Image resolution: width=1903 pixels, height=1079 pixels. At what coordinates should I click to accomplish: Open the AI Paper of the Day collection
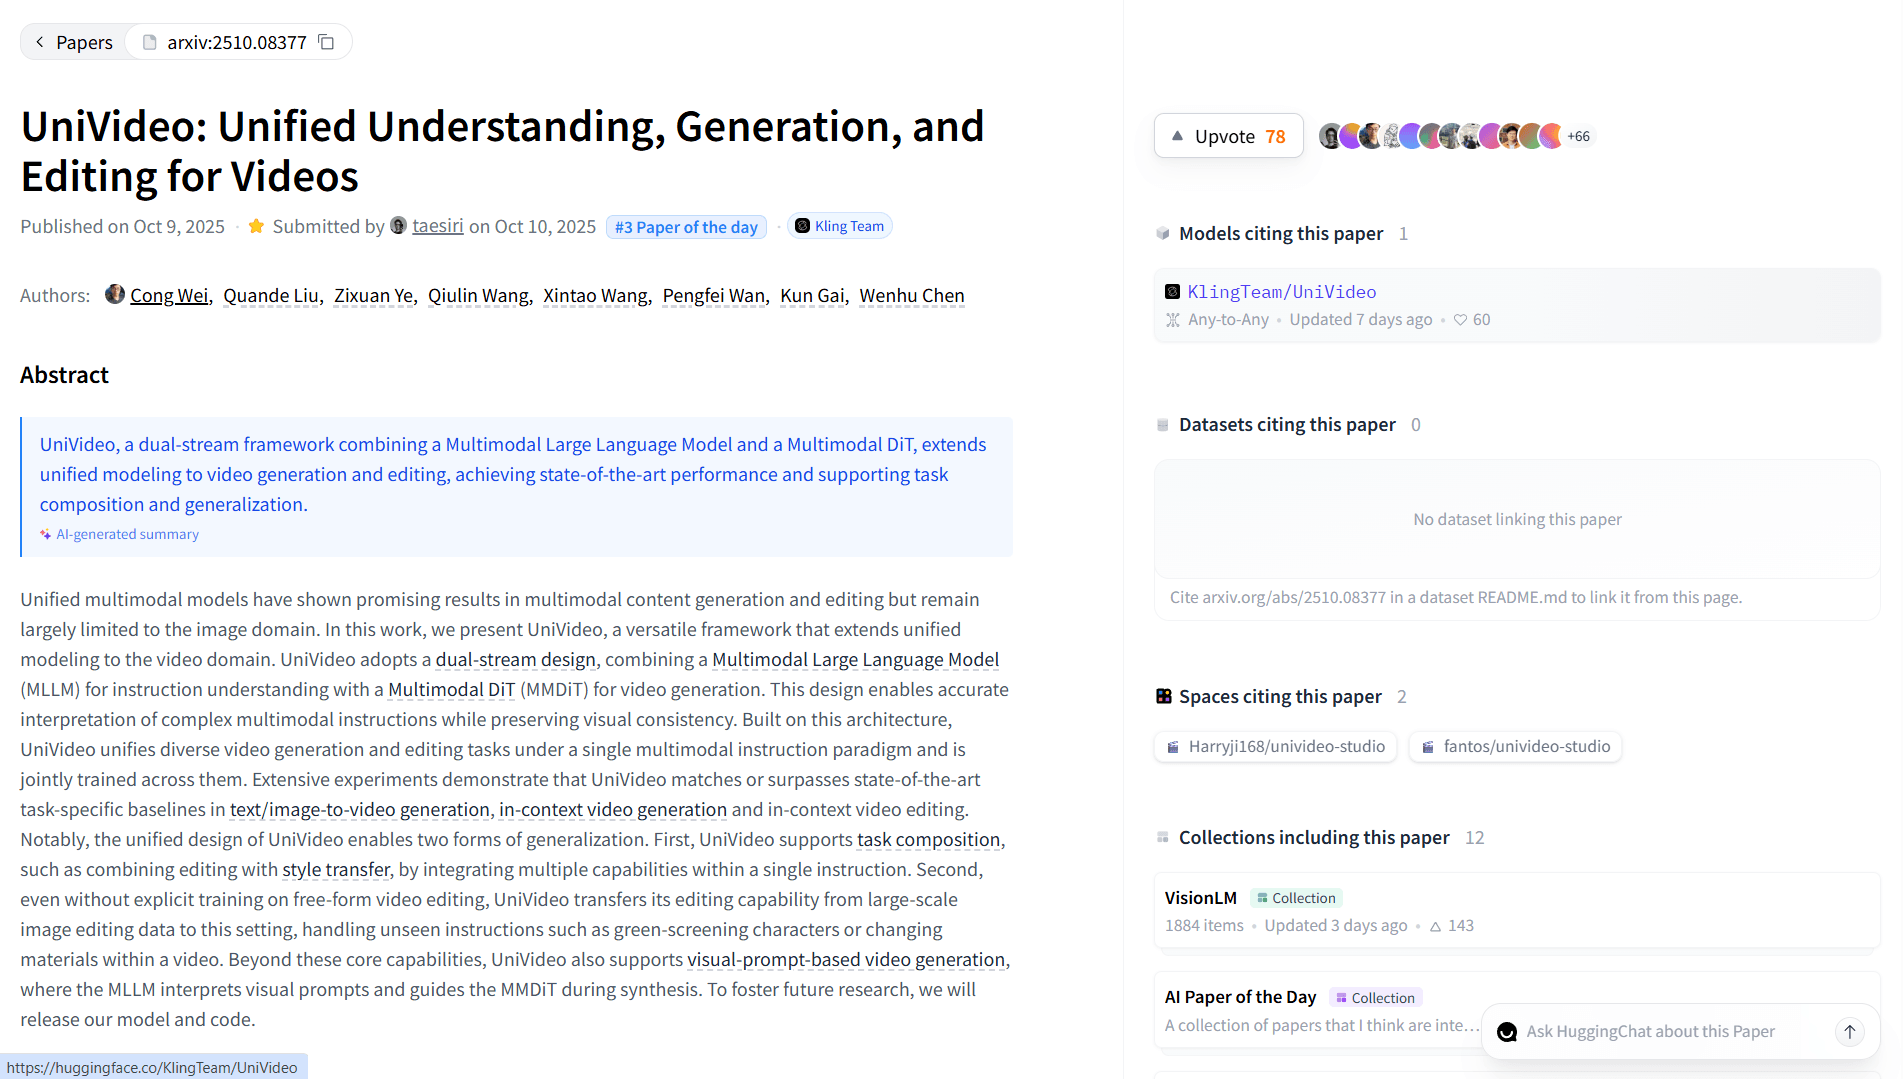tap(1240, 997)
